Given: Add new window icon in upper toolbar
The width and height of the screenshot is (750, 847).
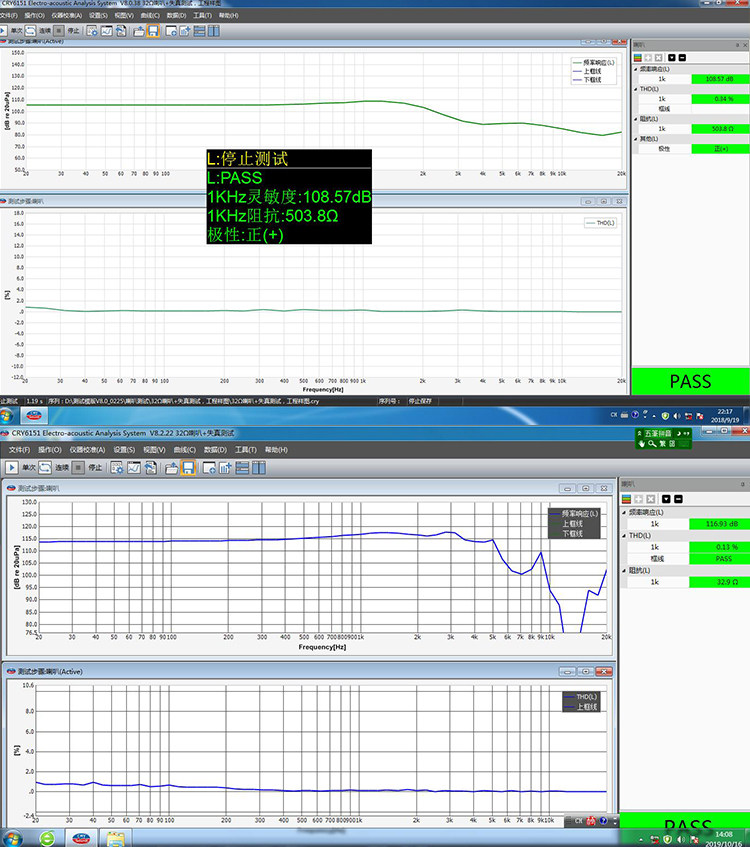Looking at the screenshot, I should click(171, 31).
